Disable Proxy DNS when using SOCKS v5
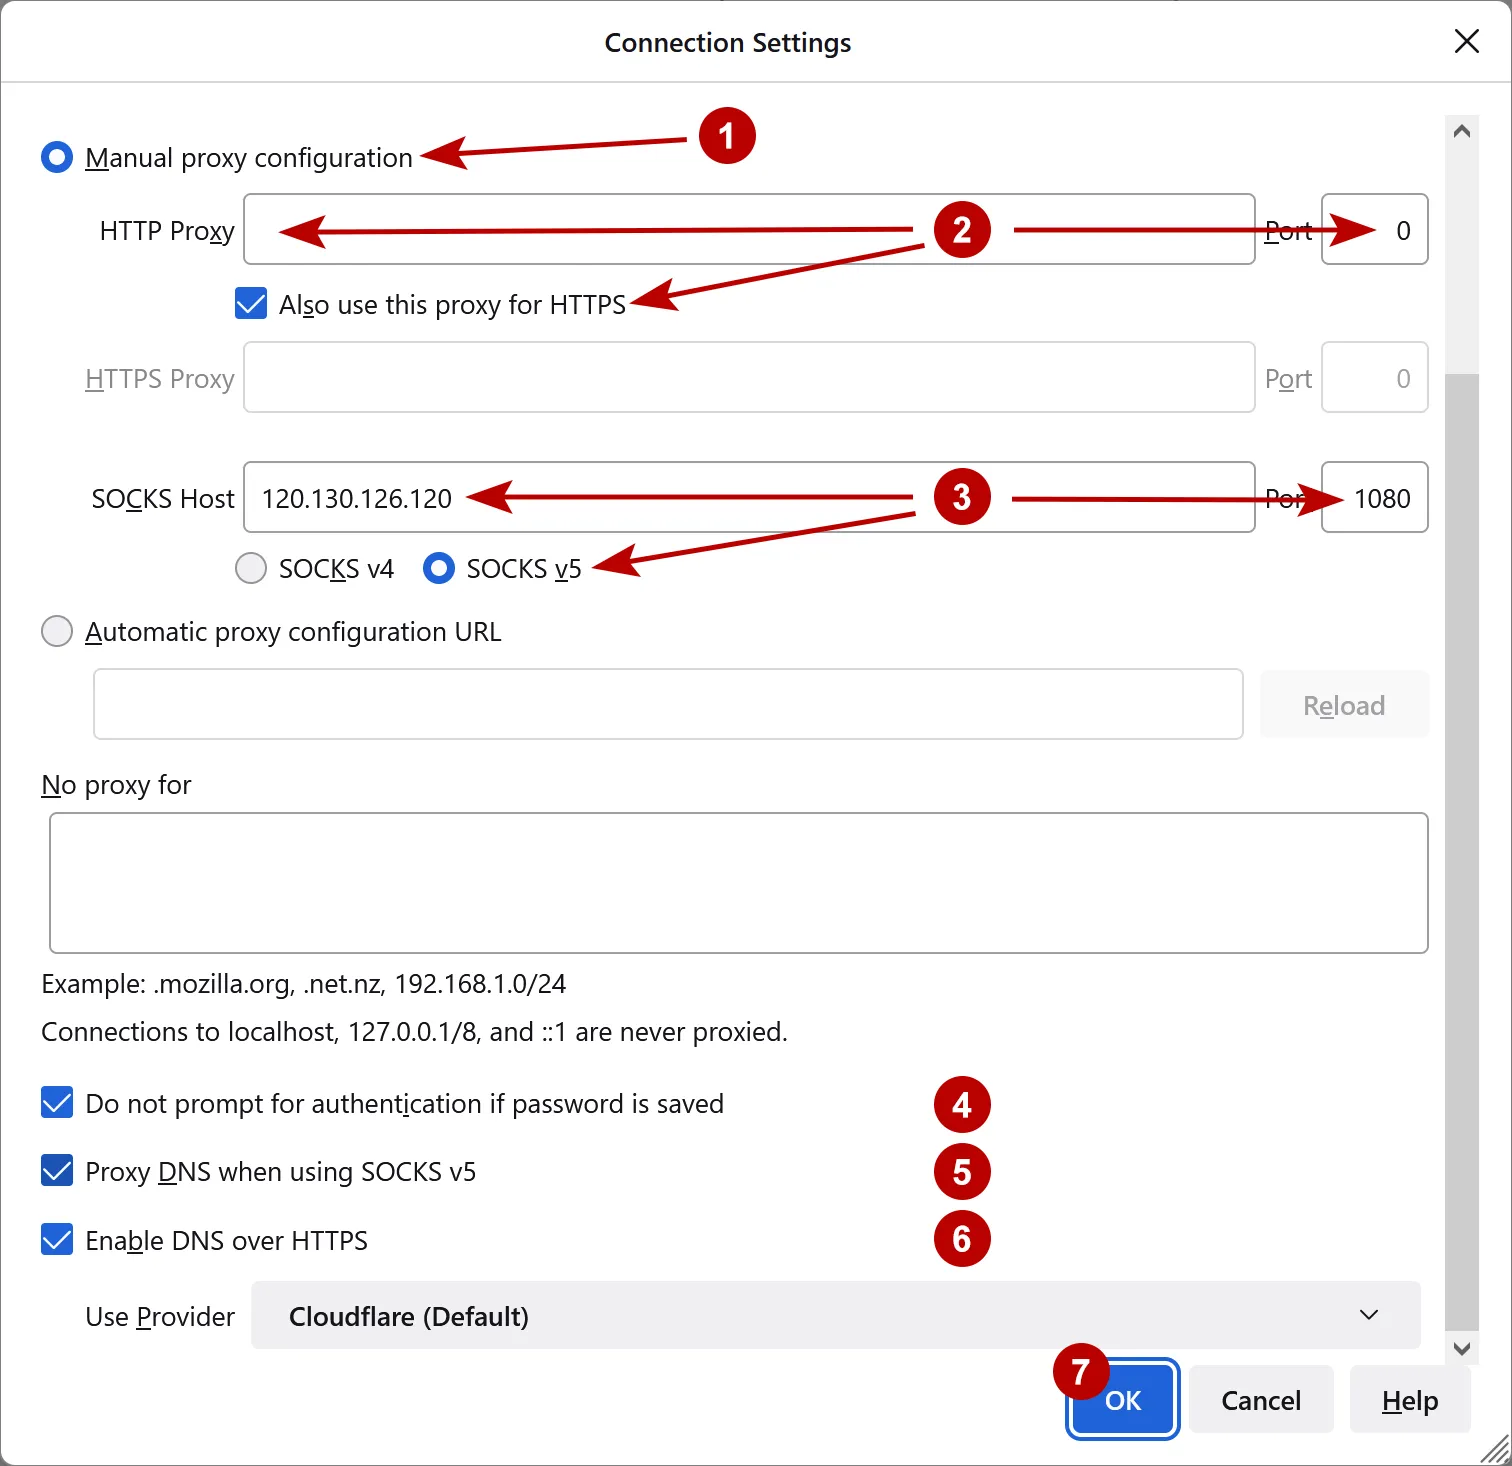The height and width of the screenshot is (1466, 1512). coord(57,1171)
